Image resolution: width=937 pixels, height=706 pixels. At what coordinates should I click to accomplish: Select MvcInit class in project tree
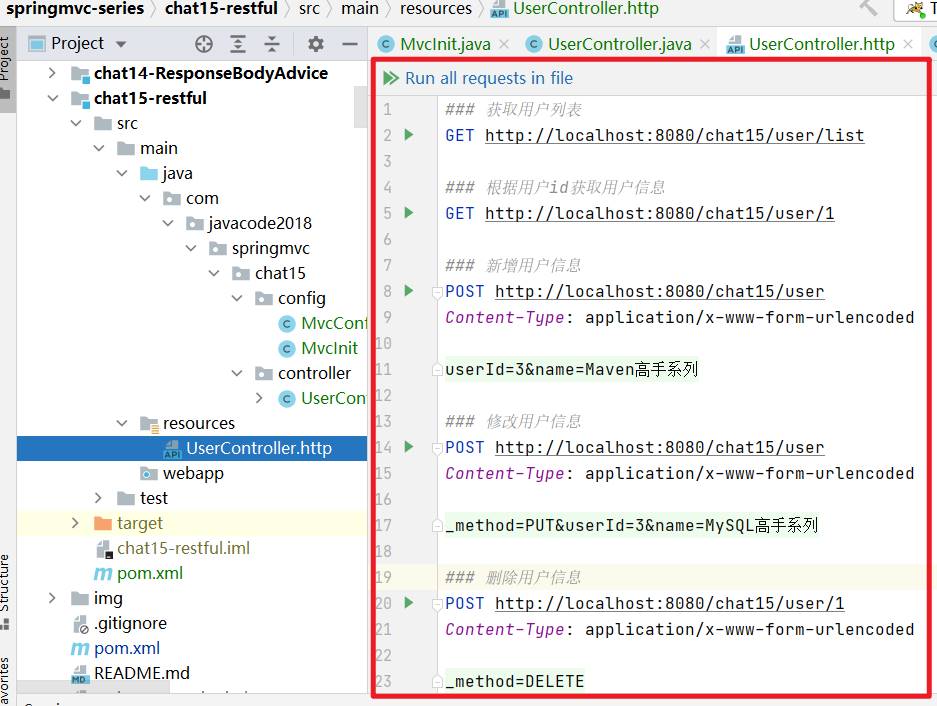tap(319, 348)
